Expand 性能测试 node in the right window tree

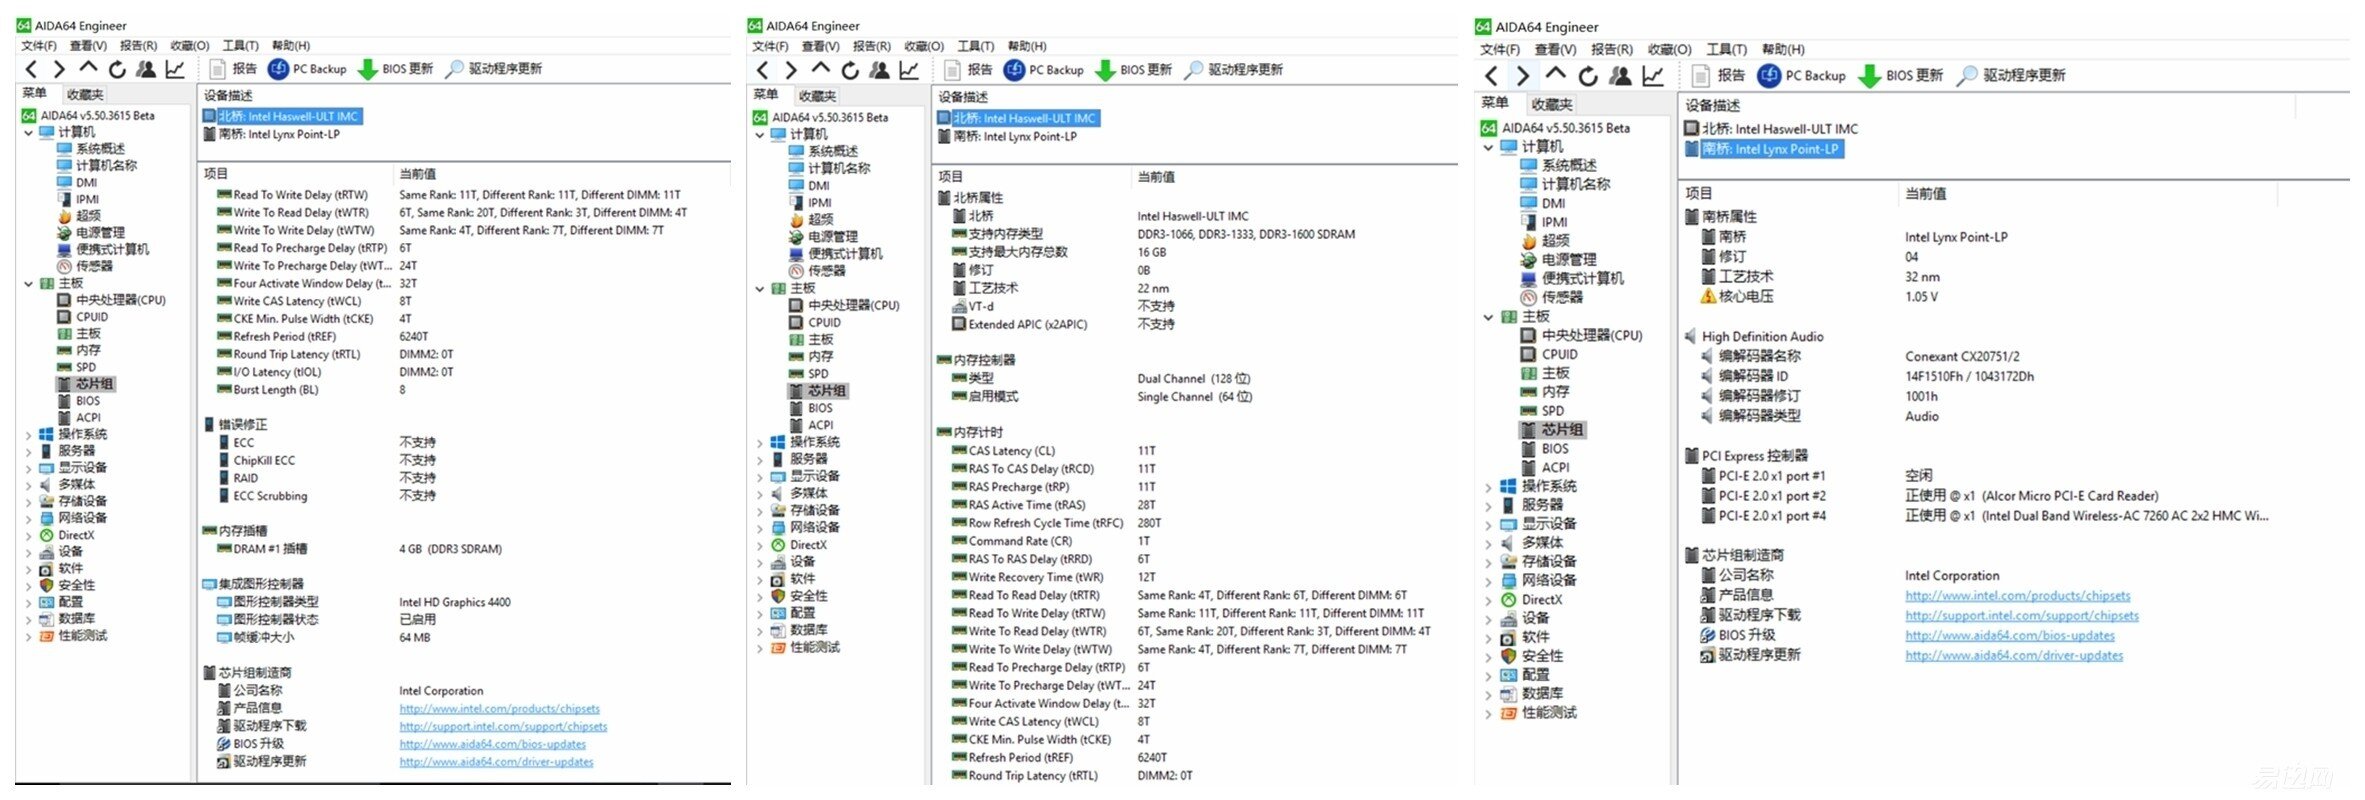tap(1488, 713)
